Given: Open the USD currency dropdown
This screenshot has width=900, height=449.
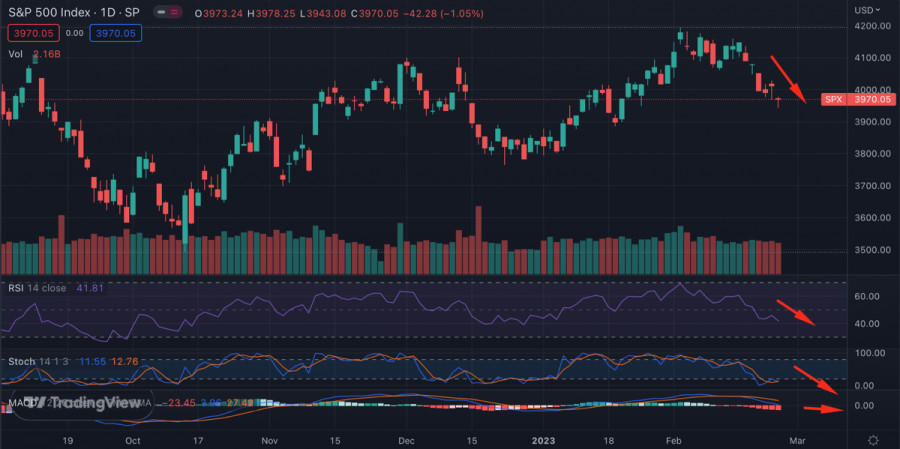Looking at the screenshot, I should 867,10.
